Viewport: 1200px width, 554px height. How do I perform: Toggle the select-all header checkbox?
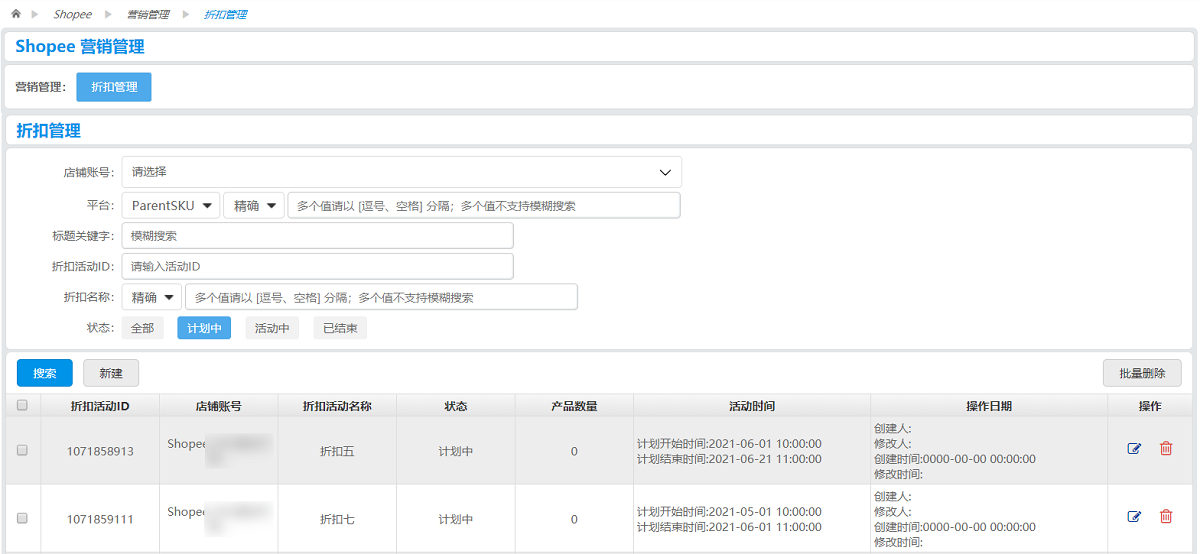[22, 405]
